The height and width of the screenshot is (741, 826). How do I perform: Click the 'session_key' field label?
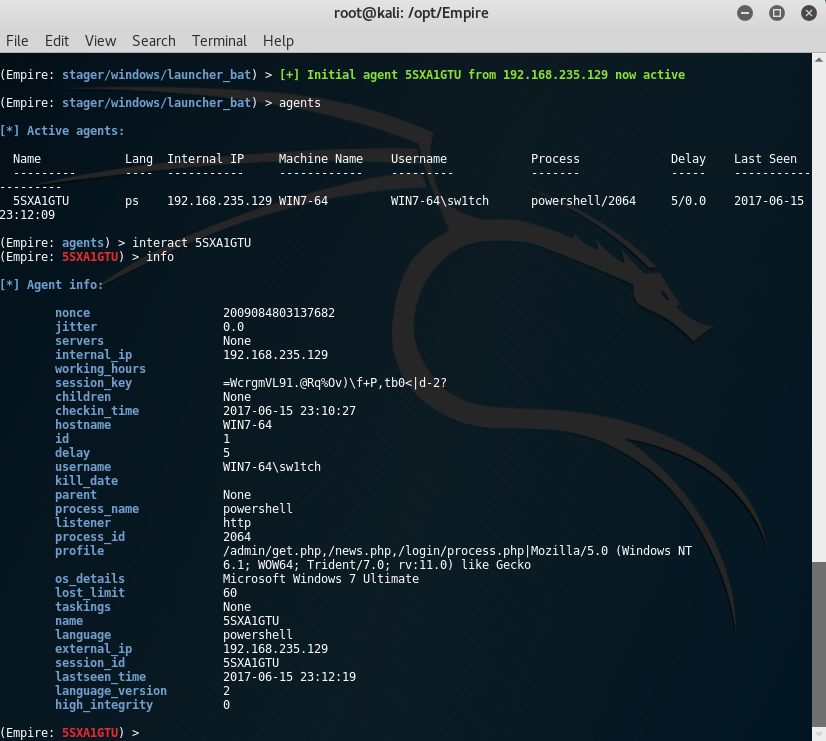point(93,383)
